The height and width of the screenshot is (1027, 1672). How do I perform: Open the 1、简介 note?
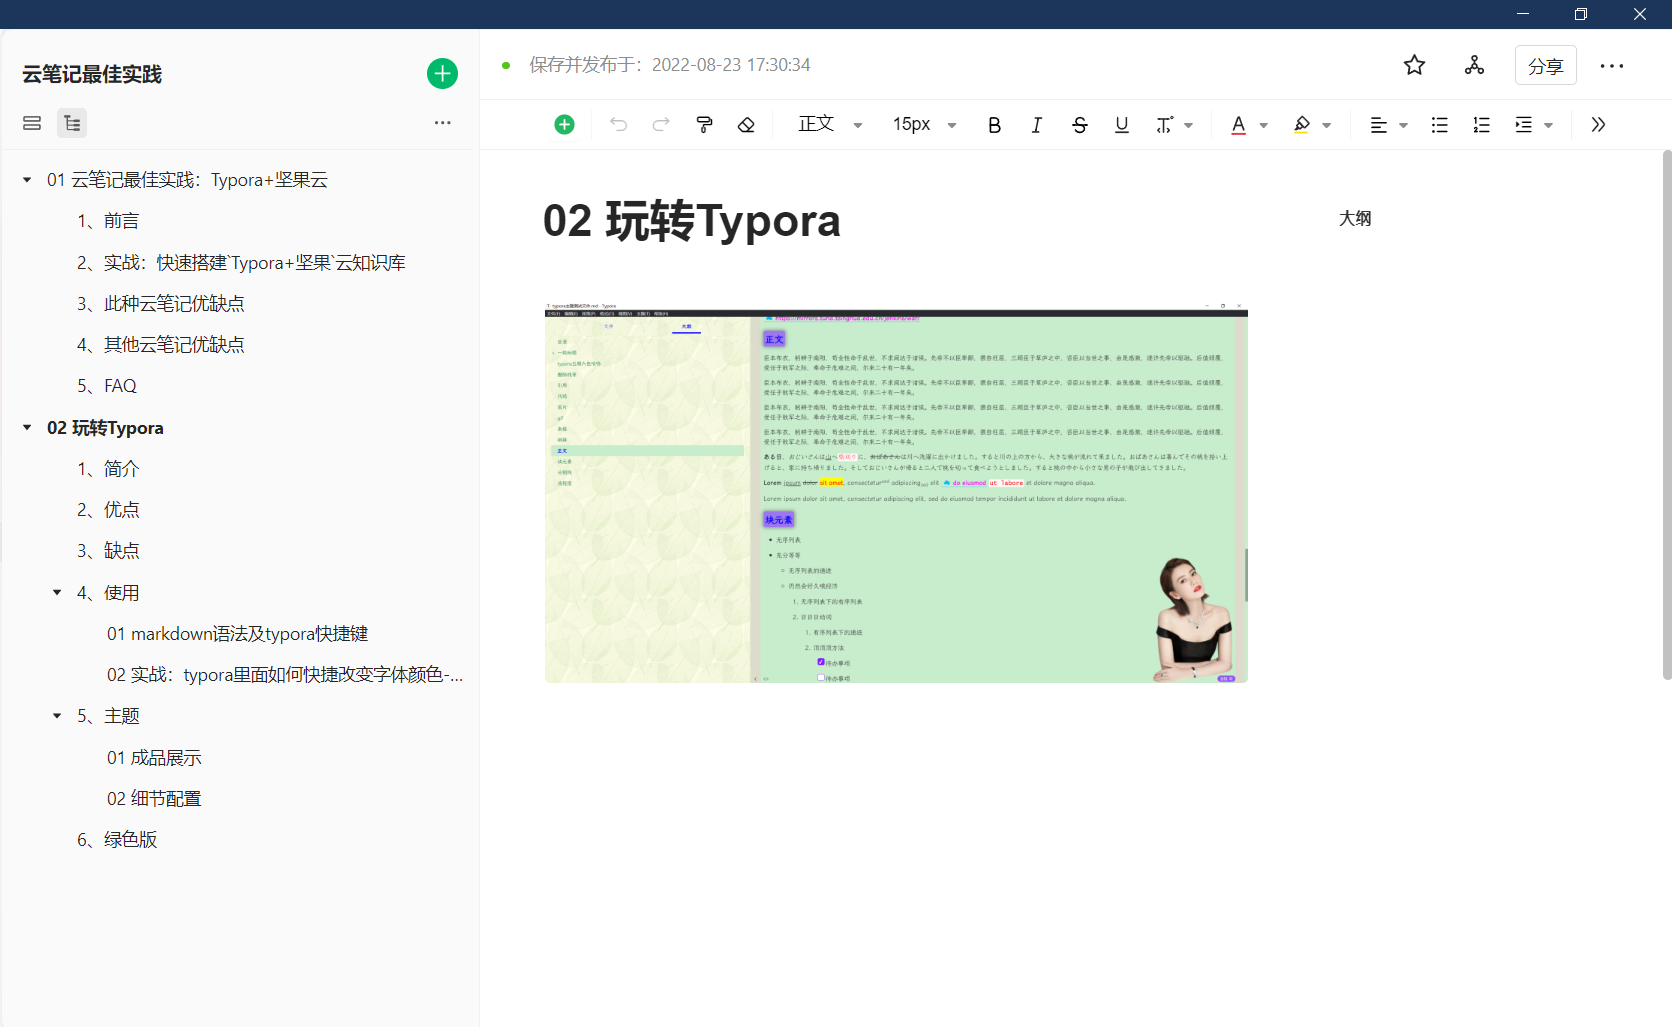point(108,469)
